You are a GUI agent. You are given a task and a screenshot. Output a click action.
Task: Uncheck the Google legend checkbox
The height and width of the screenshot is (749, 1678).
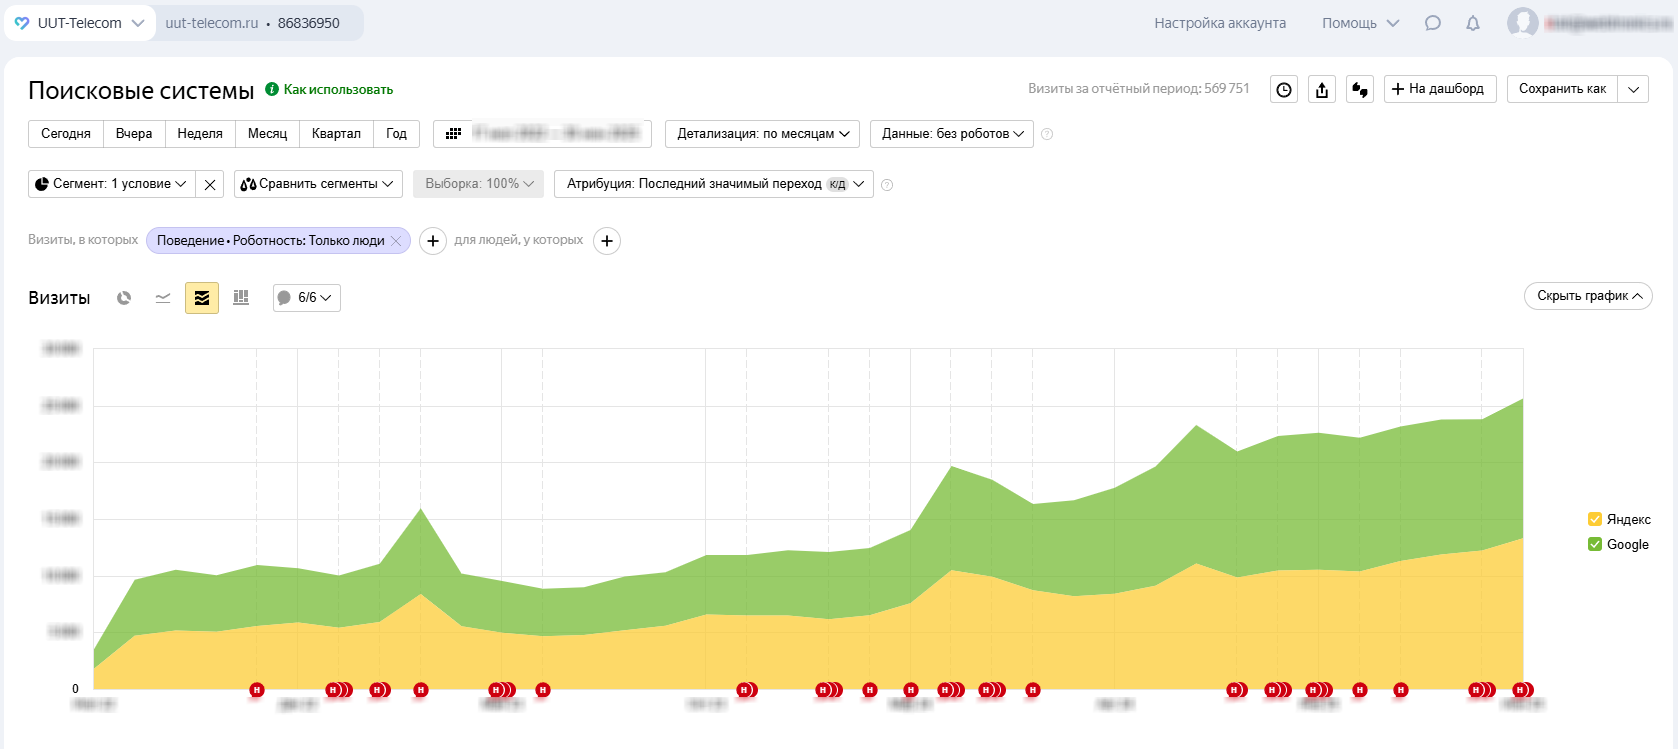click(x=1595, y=544)
